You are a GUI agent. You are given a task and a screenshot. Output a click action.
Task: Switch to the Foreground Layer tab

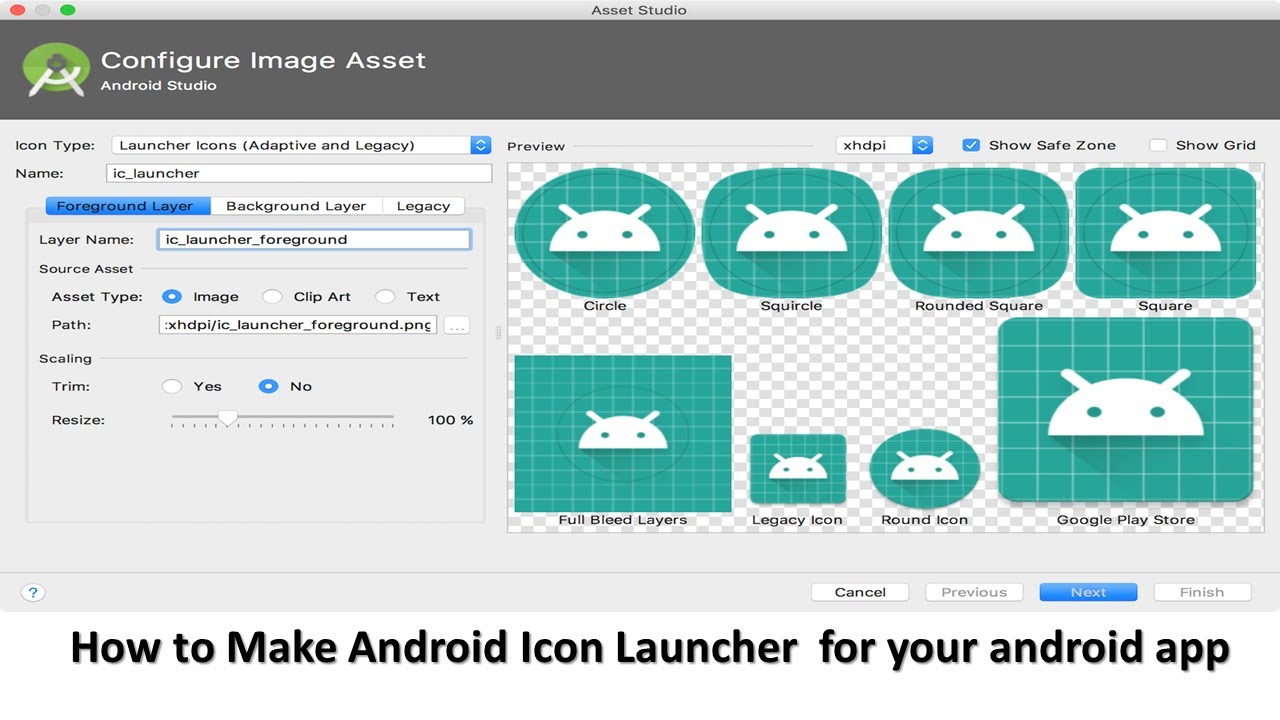pyautogui.click(x=128, y=206)
